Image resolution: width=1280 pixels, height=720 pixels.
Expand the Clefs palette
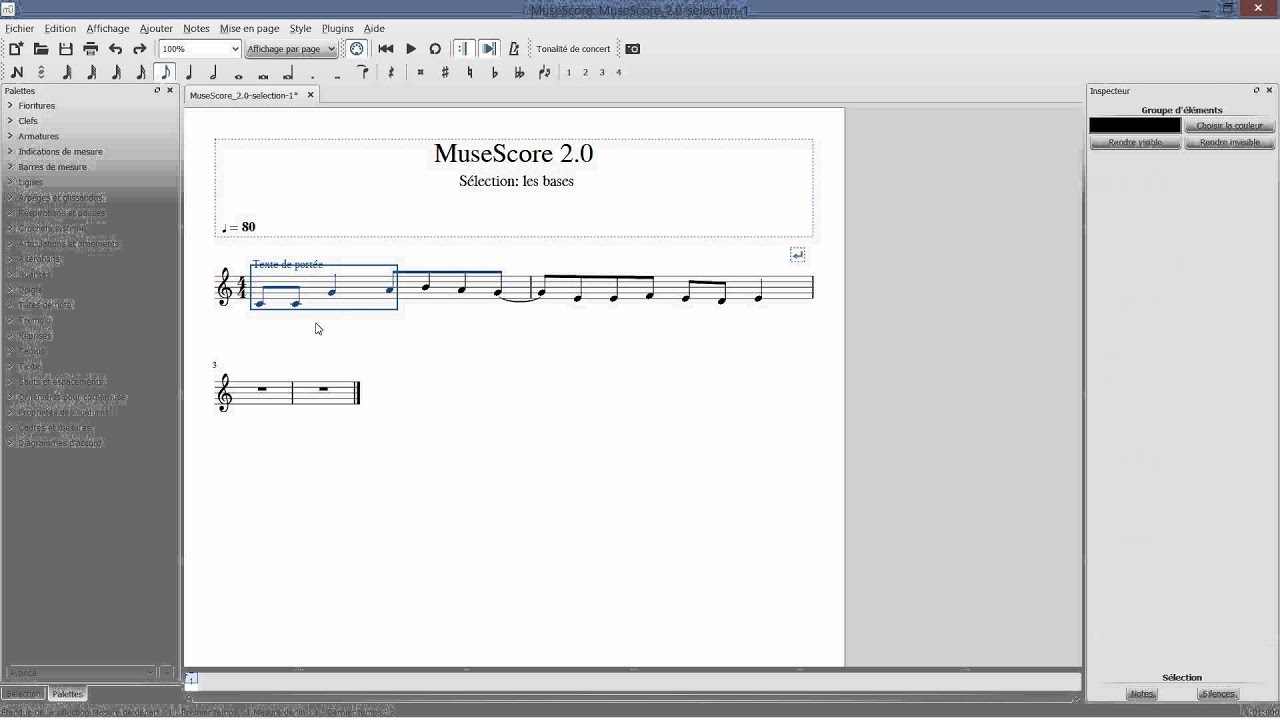pos(28,121)
